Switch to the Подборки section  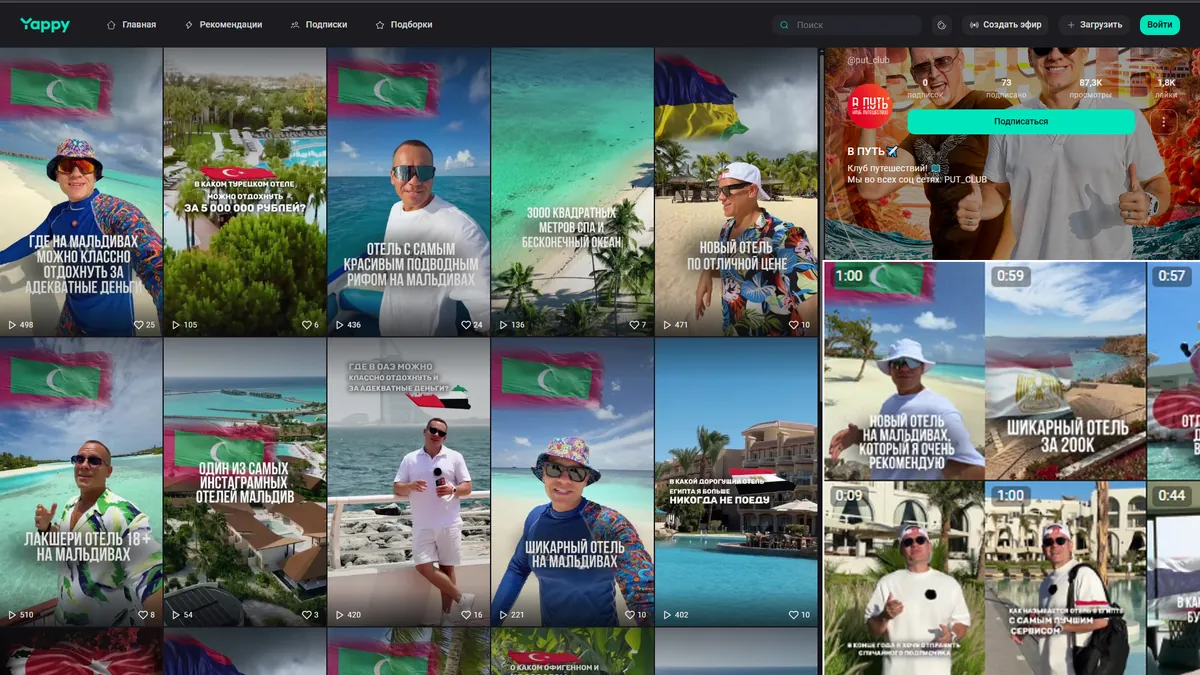point(404,25)
